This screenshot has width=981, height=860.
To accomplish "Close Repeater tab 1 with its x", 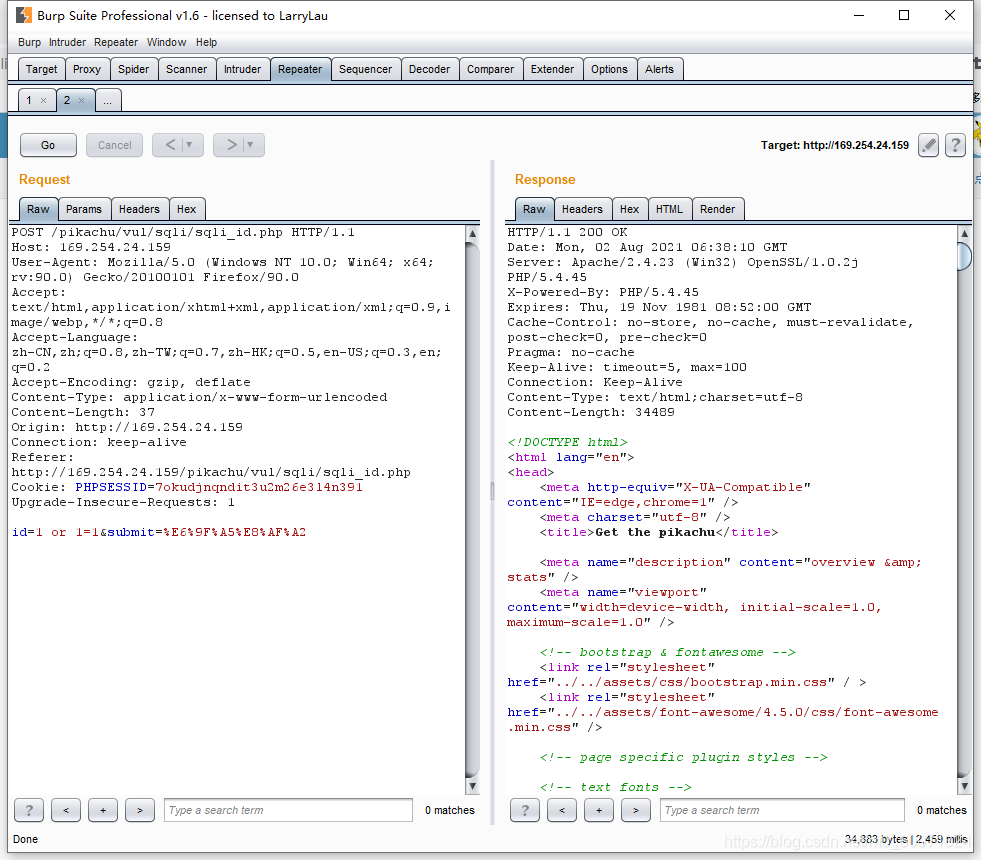I will tap(43, 100).
